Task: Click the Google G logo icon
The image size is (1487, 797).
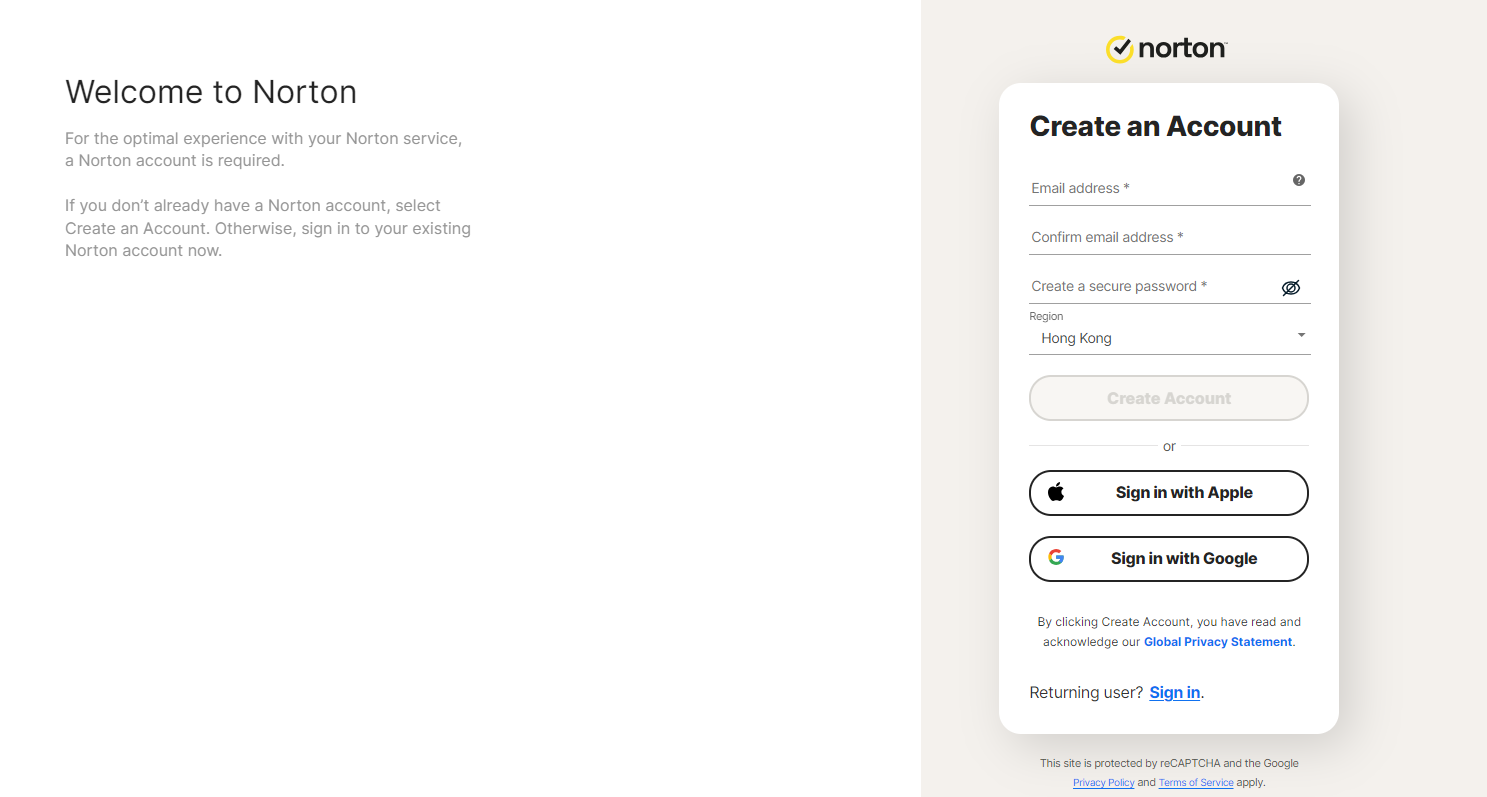Action: click(1056, 558)
